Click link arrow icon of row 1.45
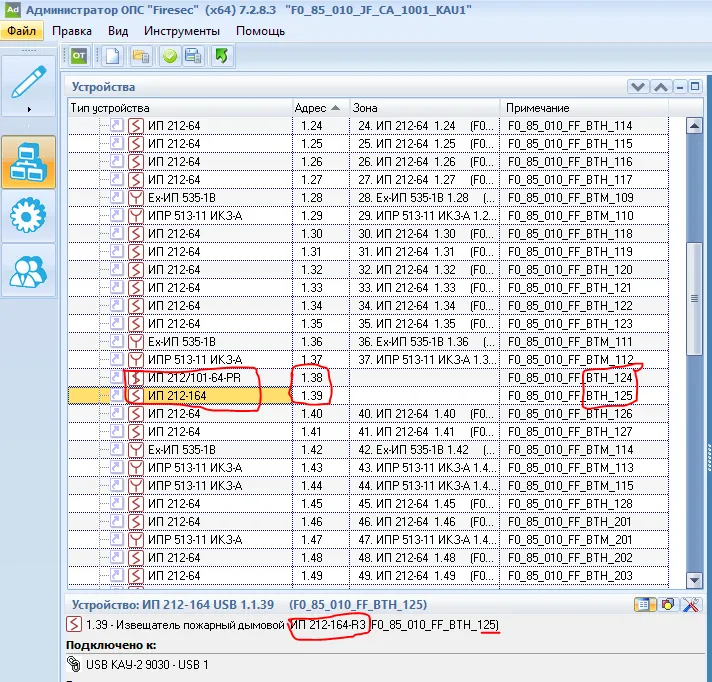 (x=117, y=503)
